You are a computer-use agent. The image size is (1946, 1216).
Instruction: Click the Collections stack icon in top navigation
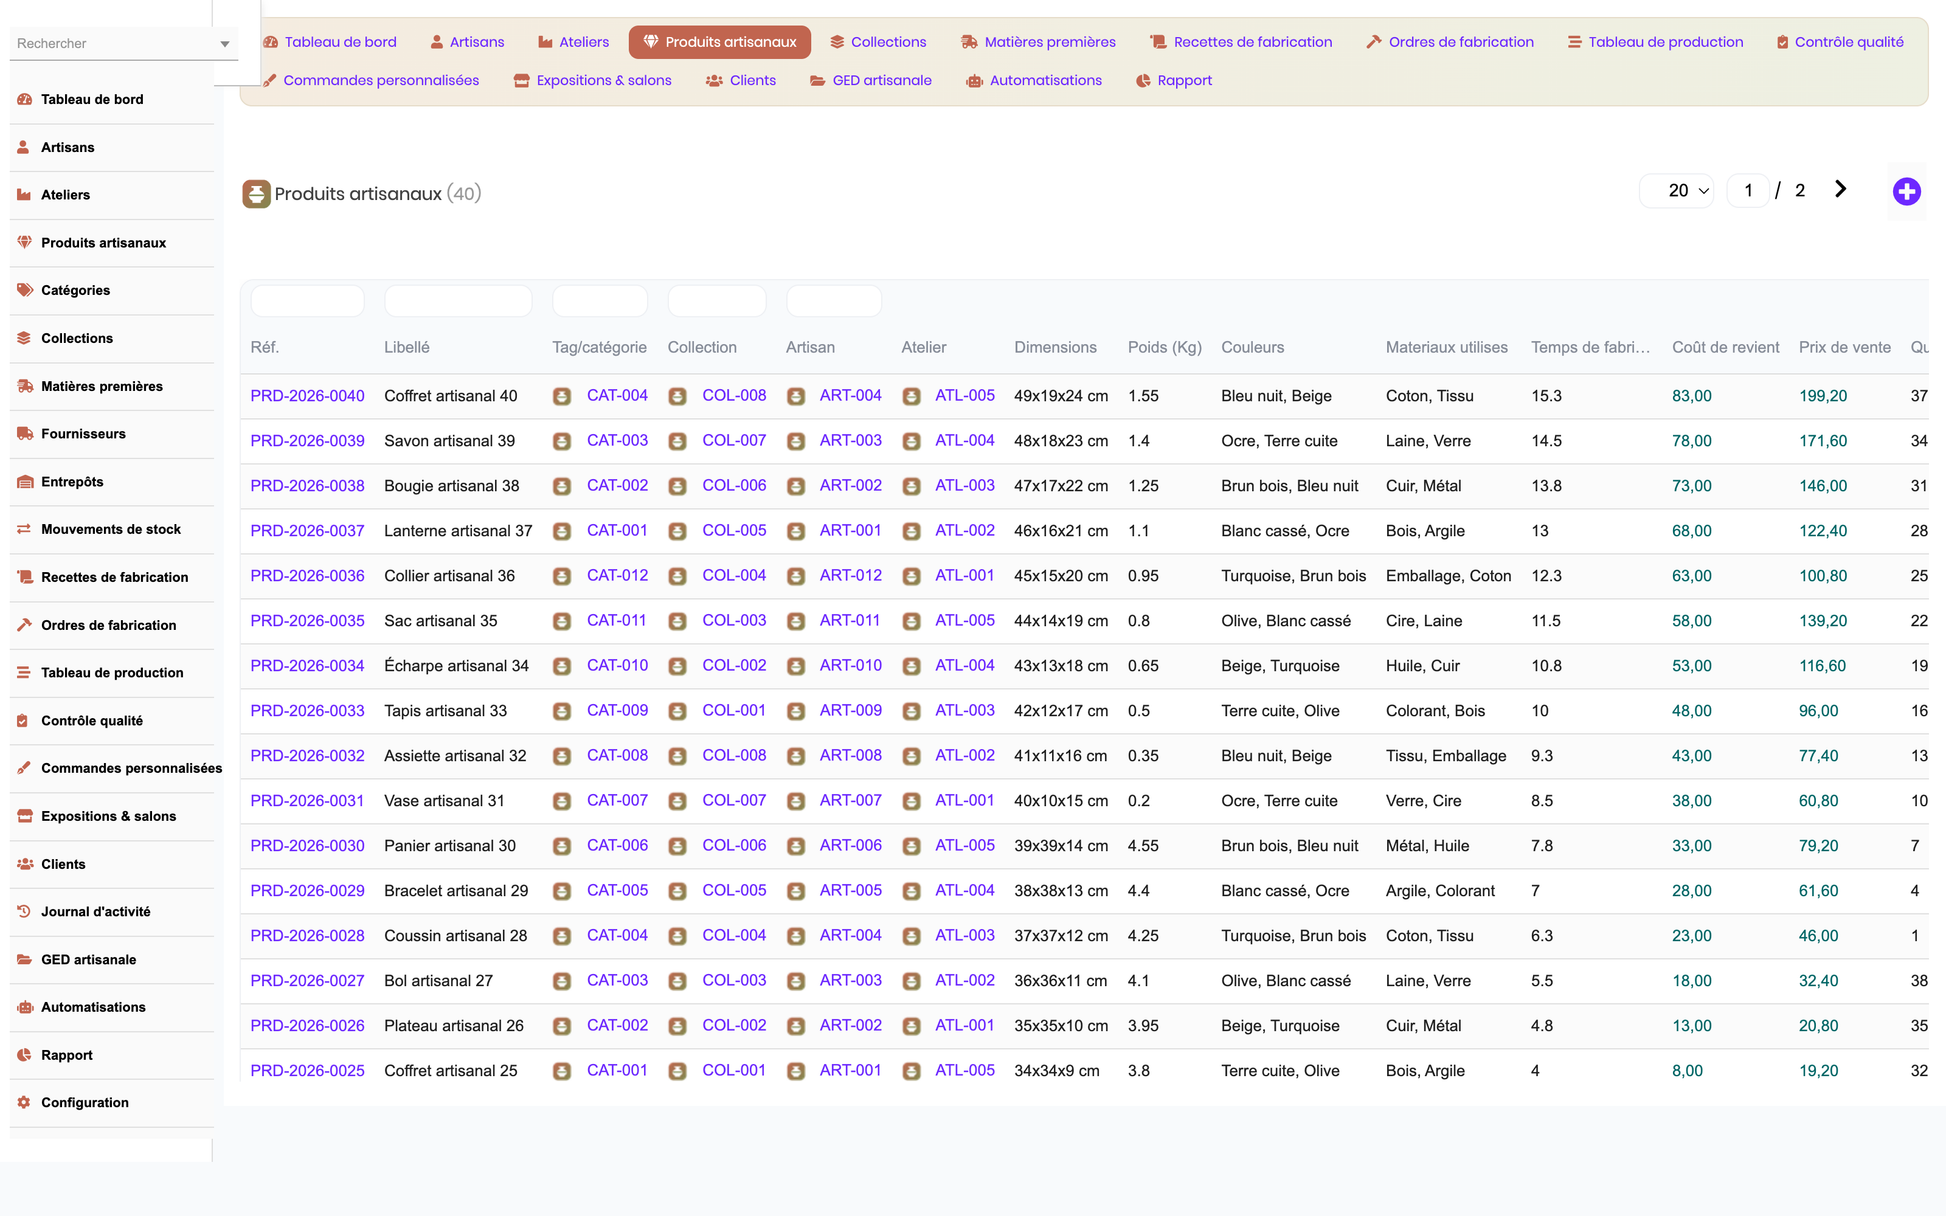(837, 42)
